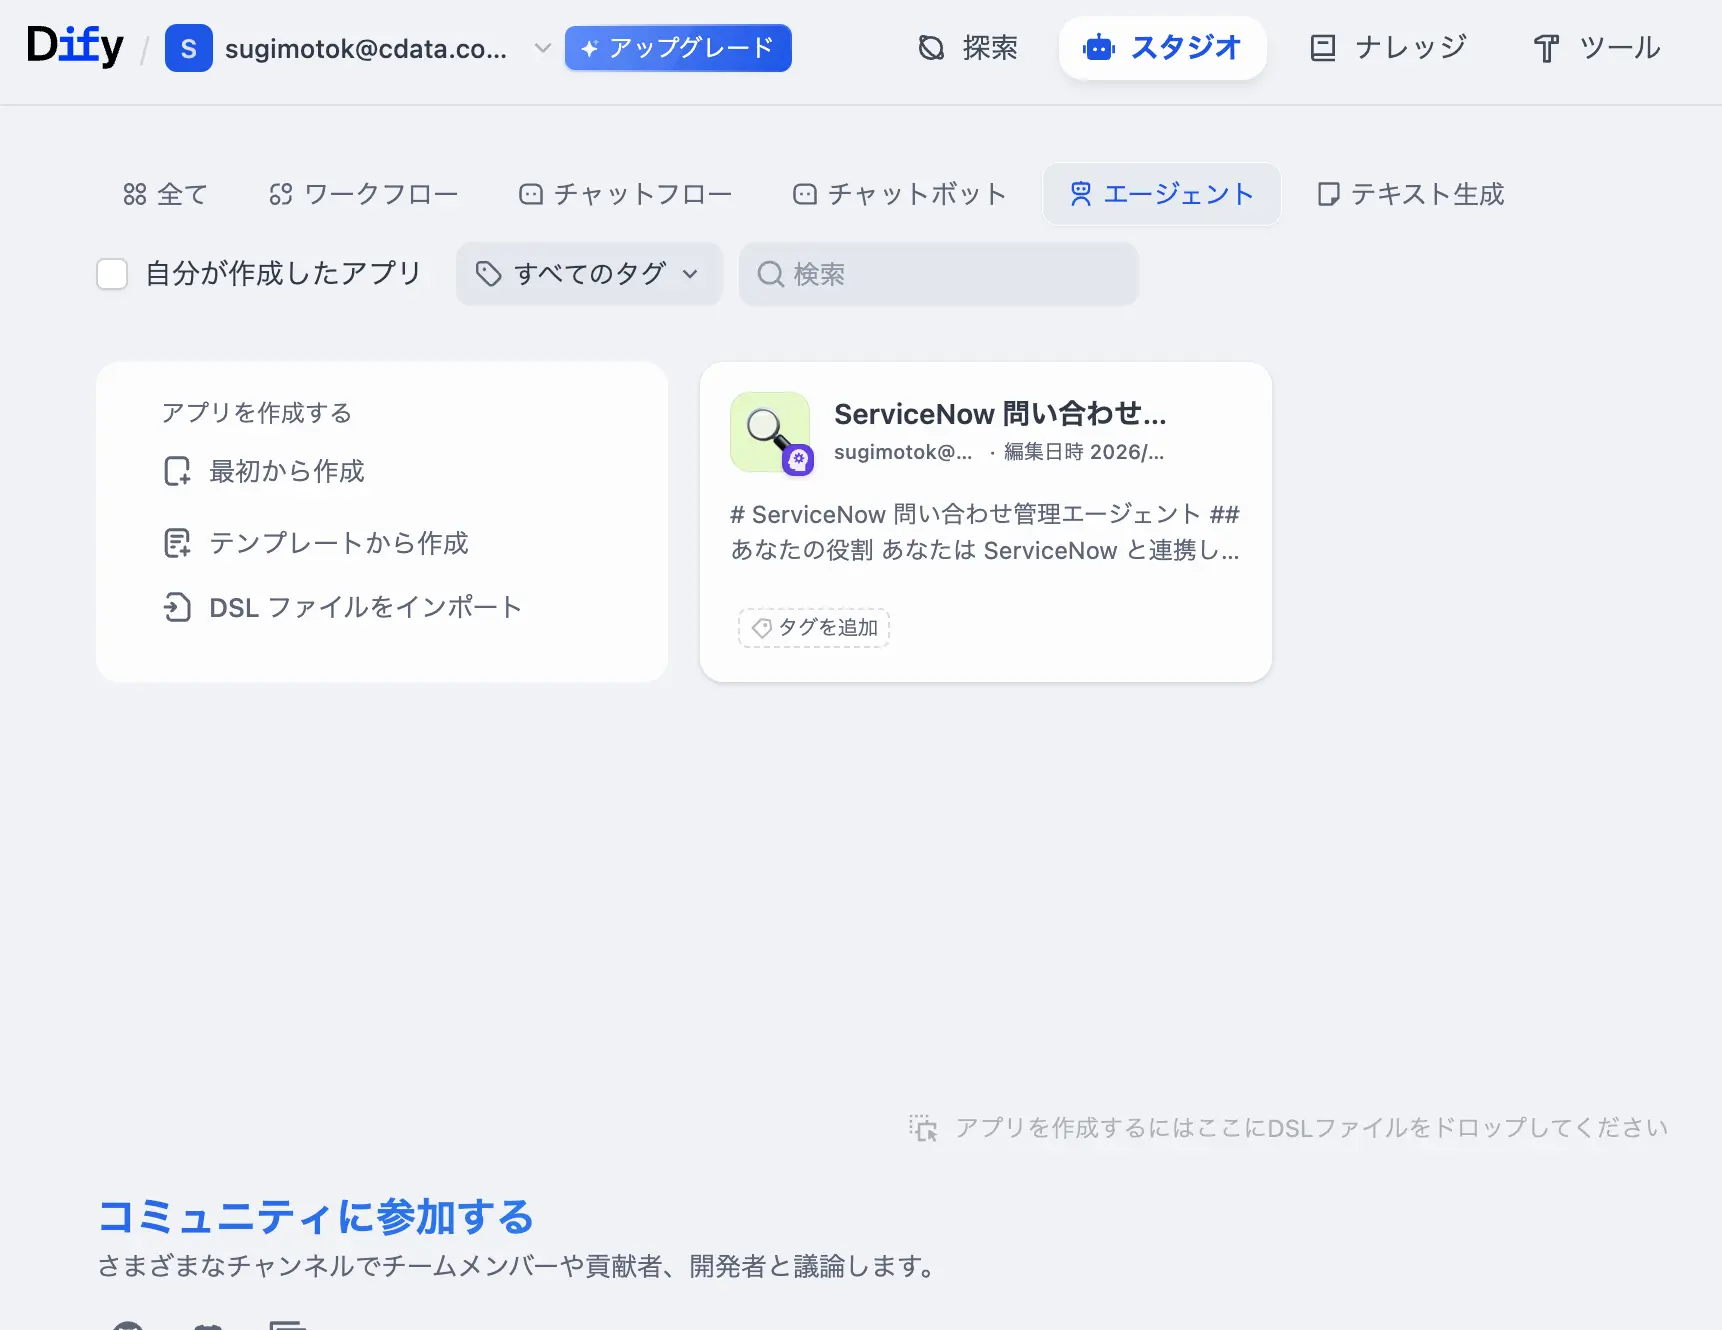1722x1330 pixels.
Task: Click 編集日時 2026/... edit date text
Action: [x=1084, y=452]
